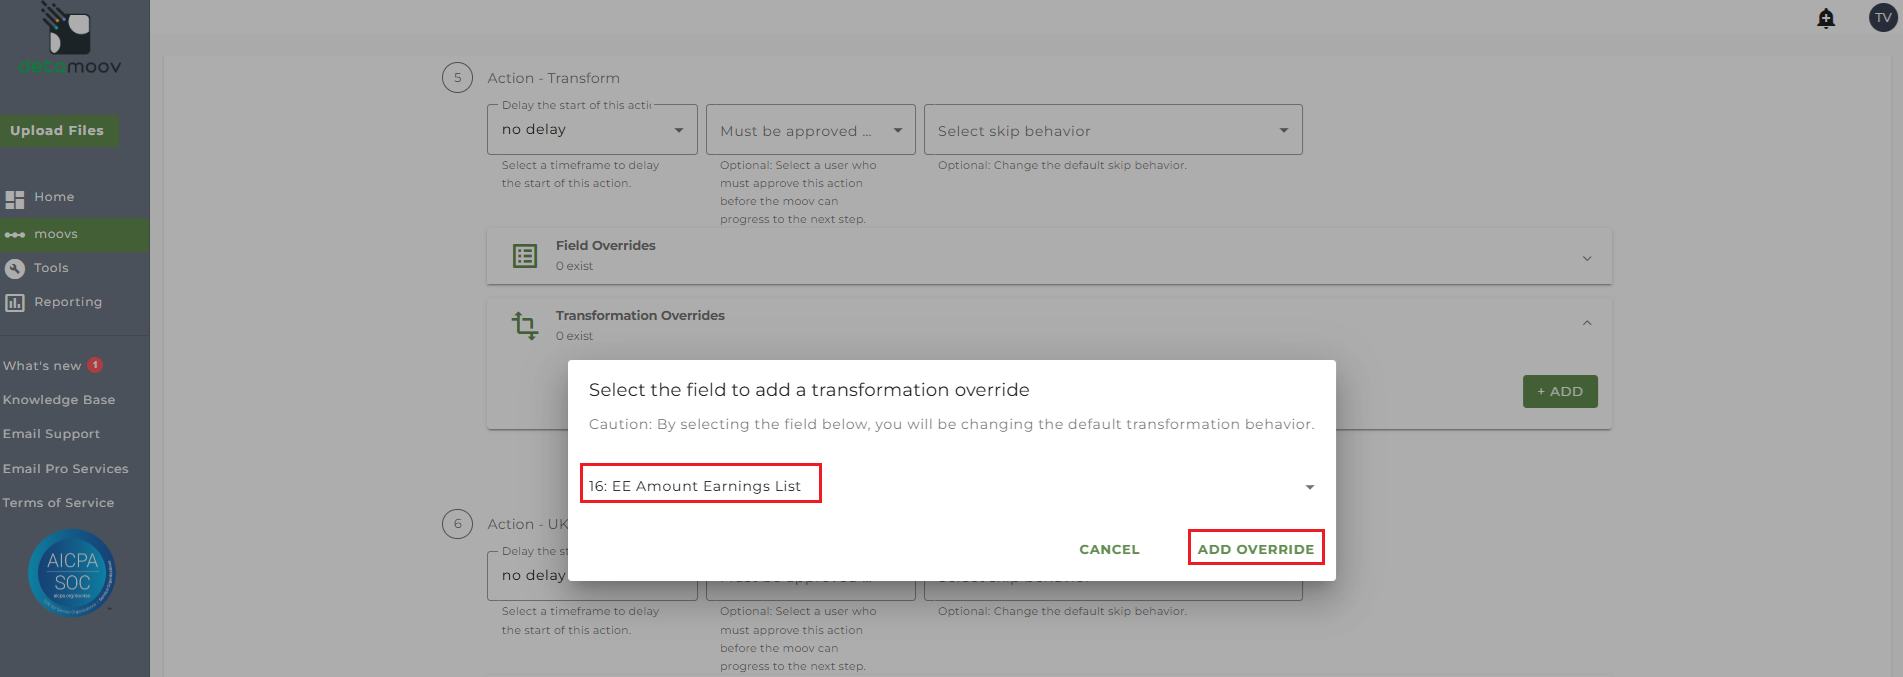Open the Knowledge Base link
Image resolution: width=1903 pixels, height=677 pixels.
coord(59,400)
